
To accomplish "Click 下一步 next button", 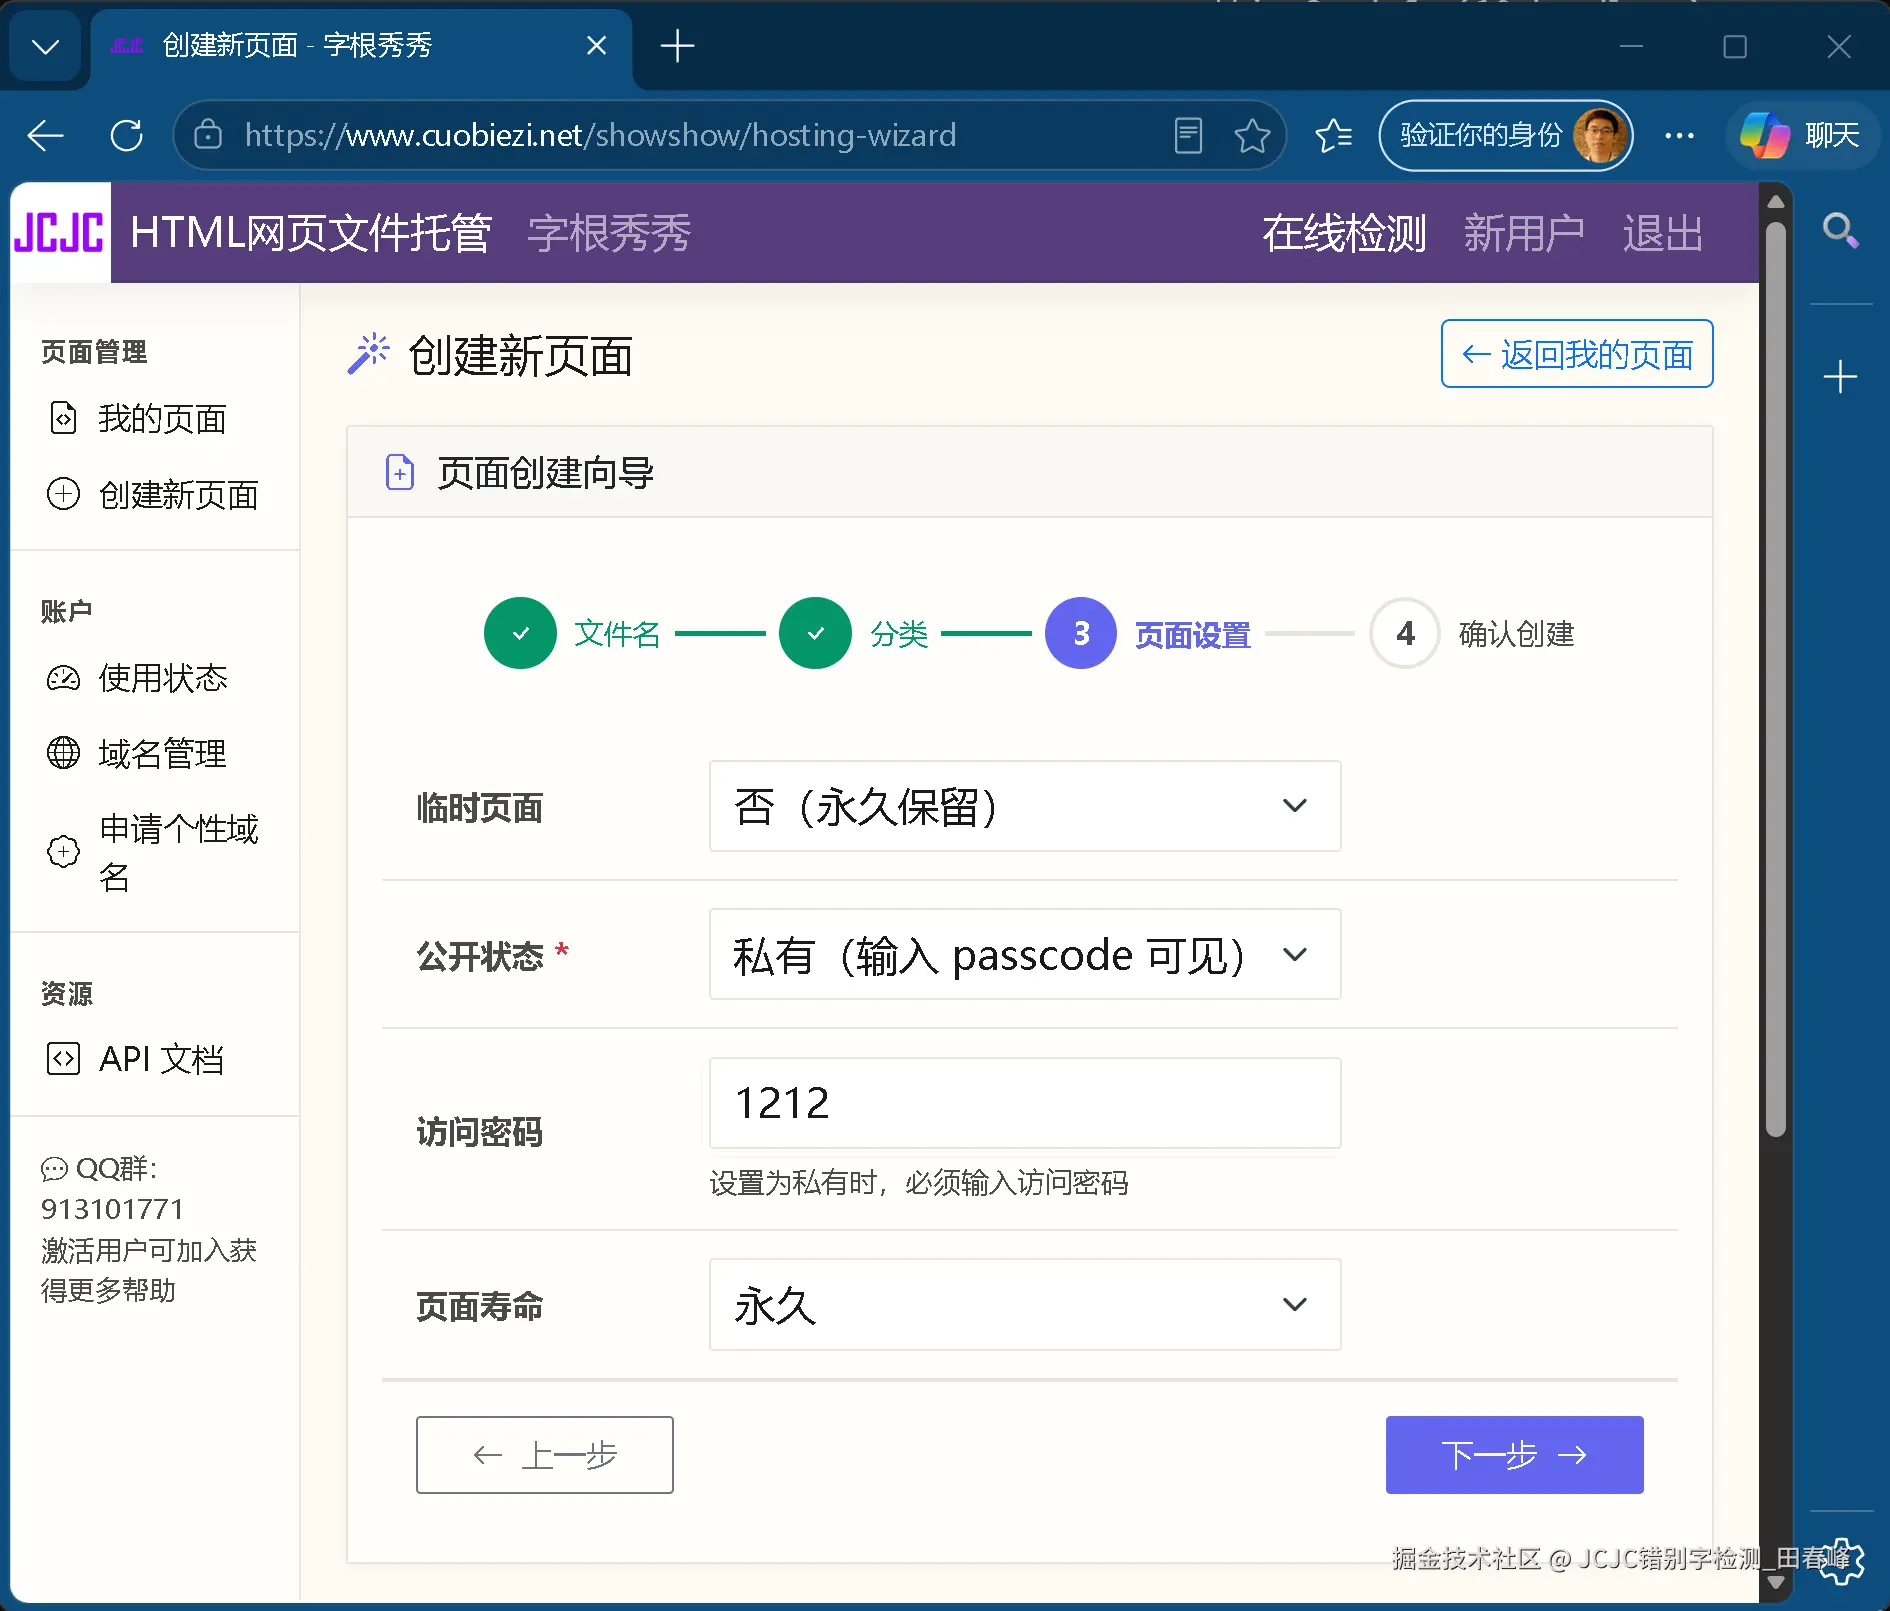I will 1514,1455.
